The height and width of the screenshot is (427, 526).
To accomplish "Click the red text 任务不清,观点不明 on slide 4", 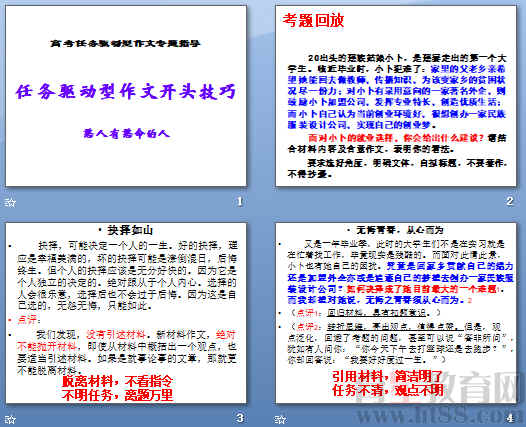I will click(388, 390).
